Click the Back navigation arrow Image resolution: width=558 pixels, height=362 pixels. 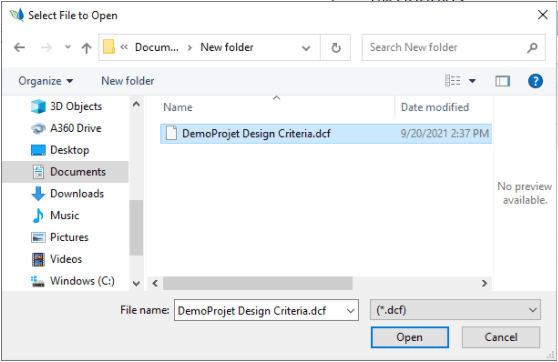tap(19, 47)
